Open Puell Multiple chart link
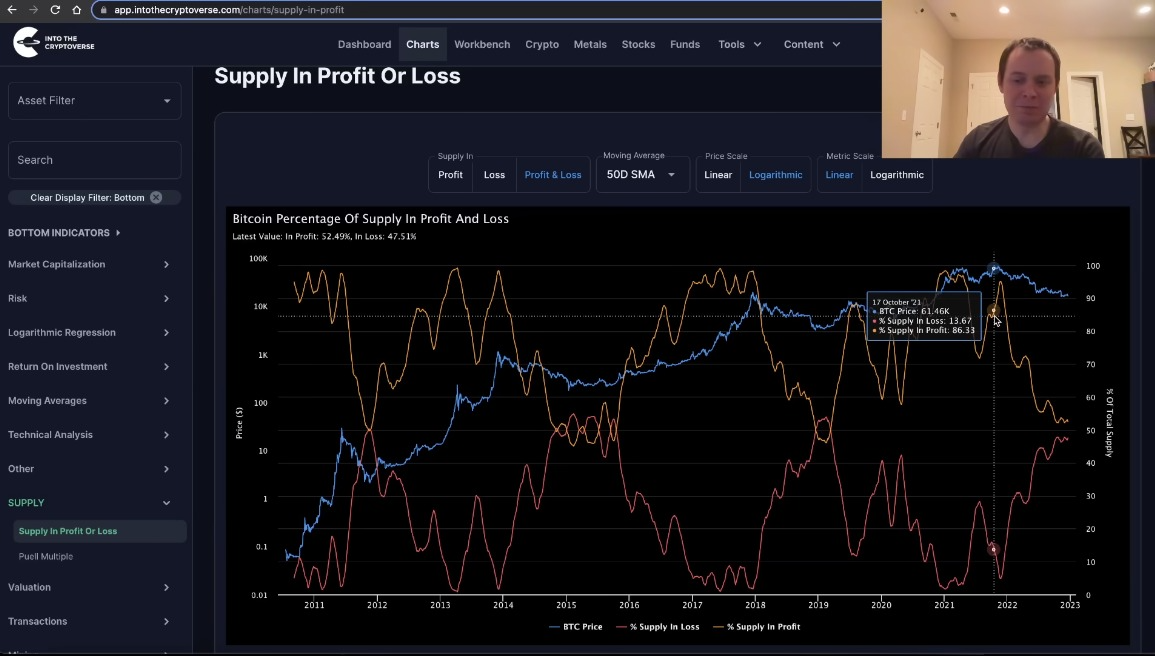 pyautogui.click(x=46, y=557)
